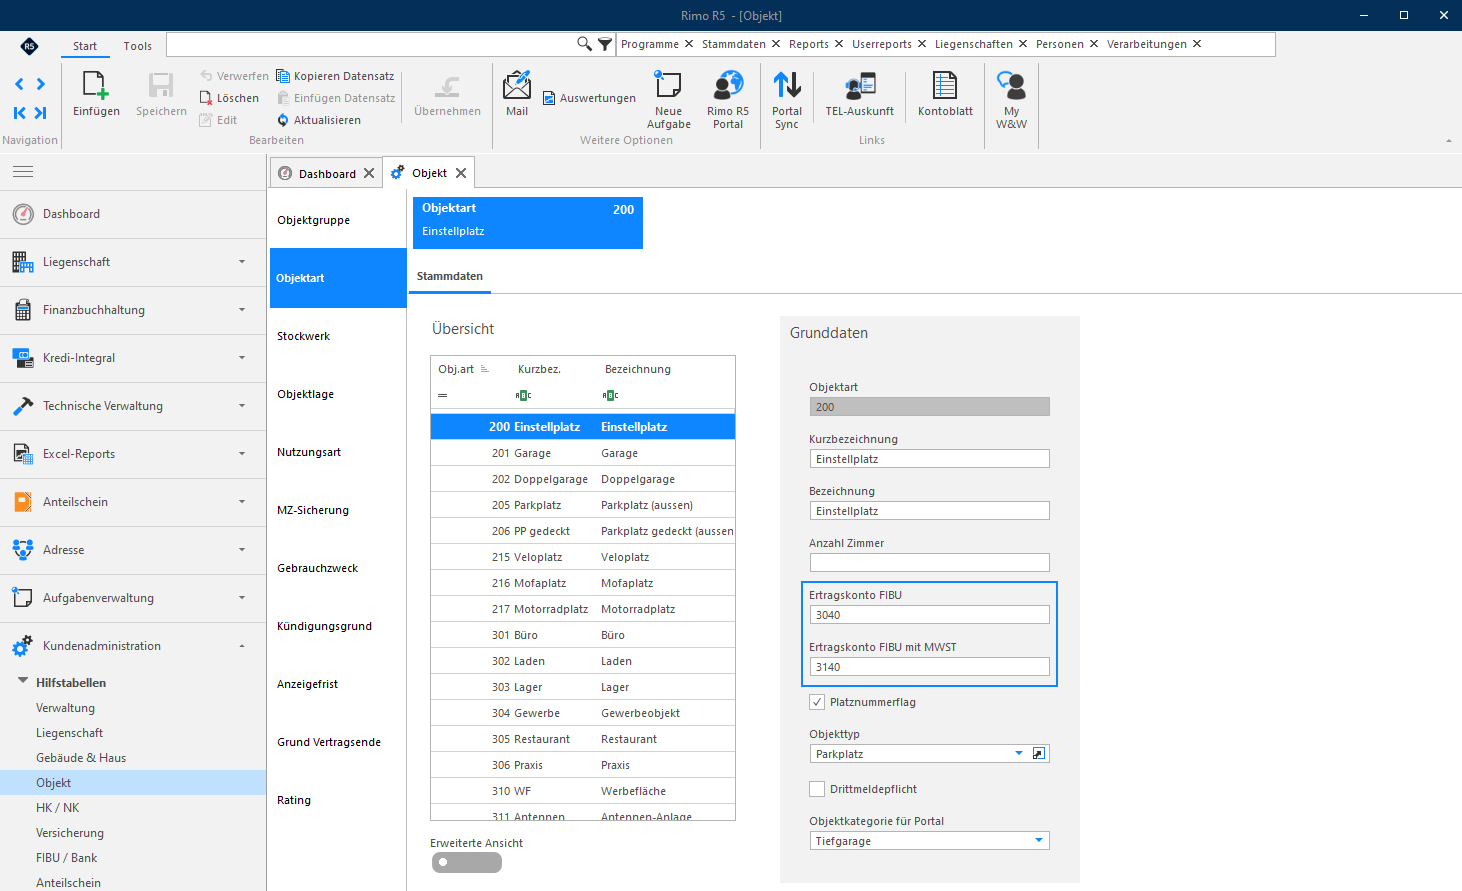Select the Garage row 201 in the table

583,453
